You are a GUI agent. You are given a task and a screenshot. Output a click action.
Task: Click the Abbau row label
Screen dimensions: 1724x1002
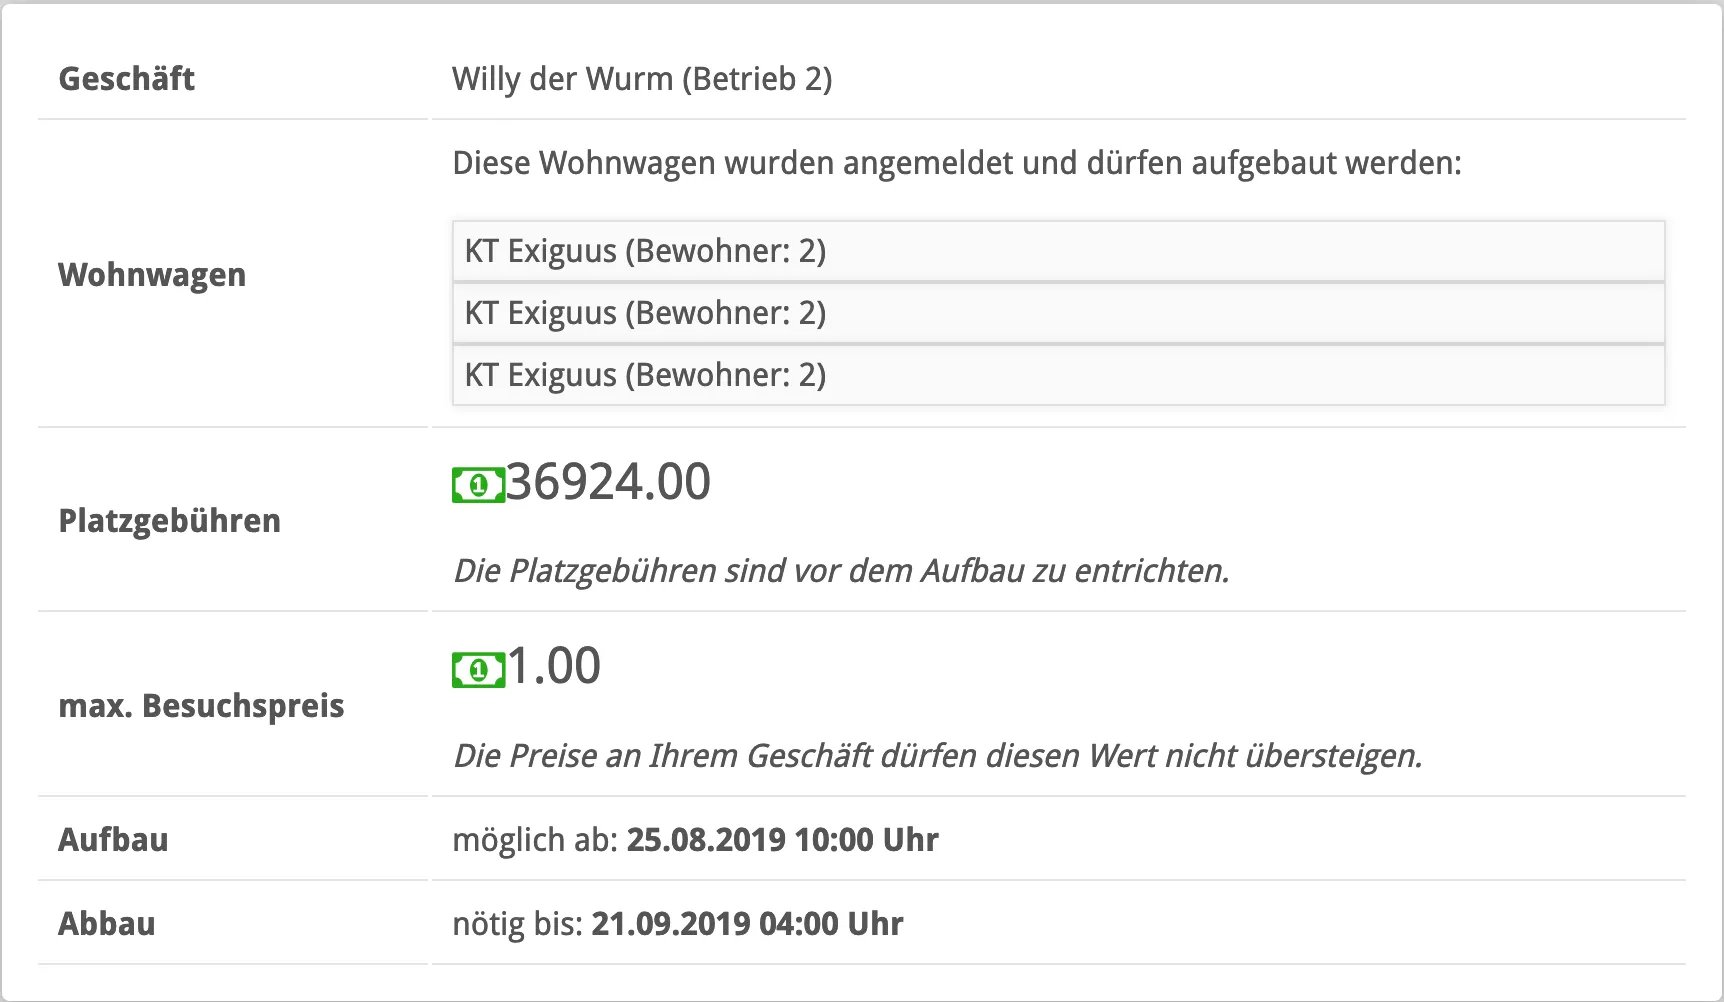pos(107,924)
